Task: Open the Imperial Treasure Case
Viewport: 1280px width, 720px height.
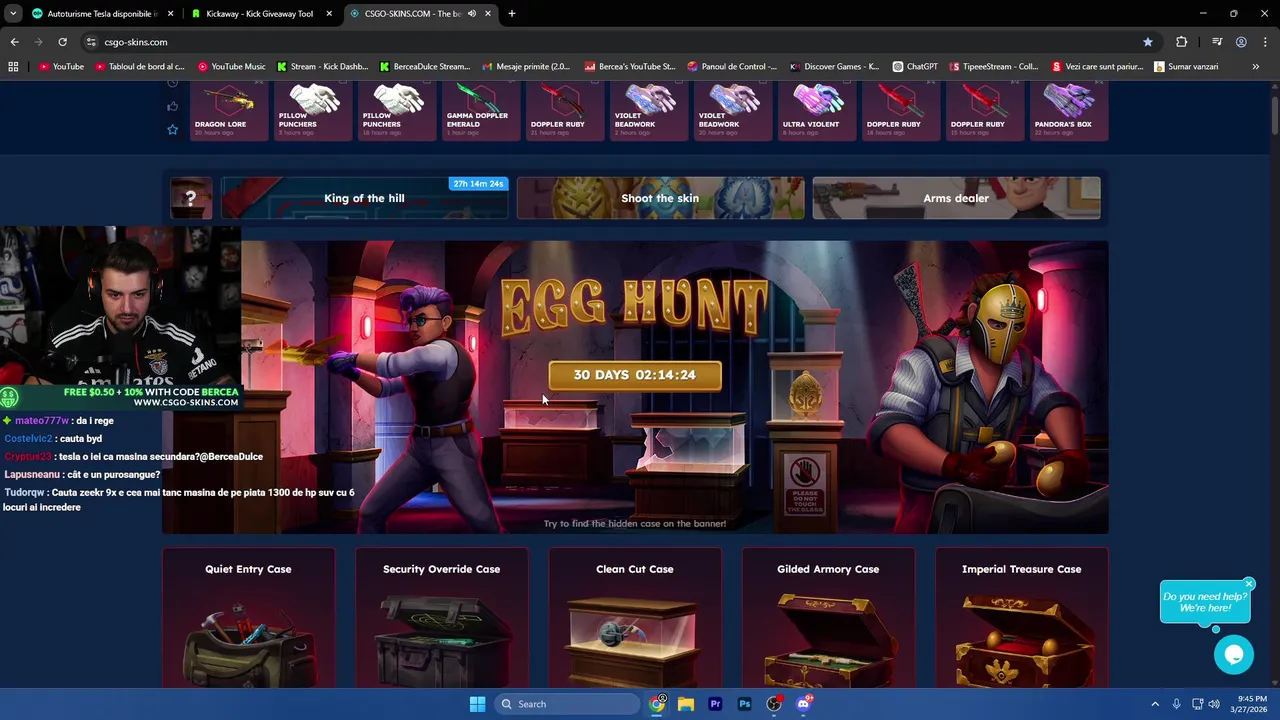Action: click(1021, 618)
